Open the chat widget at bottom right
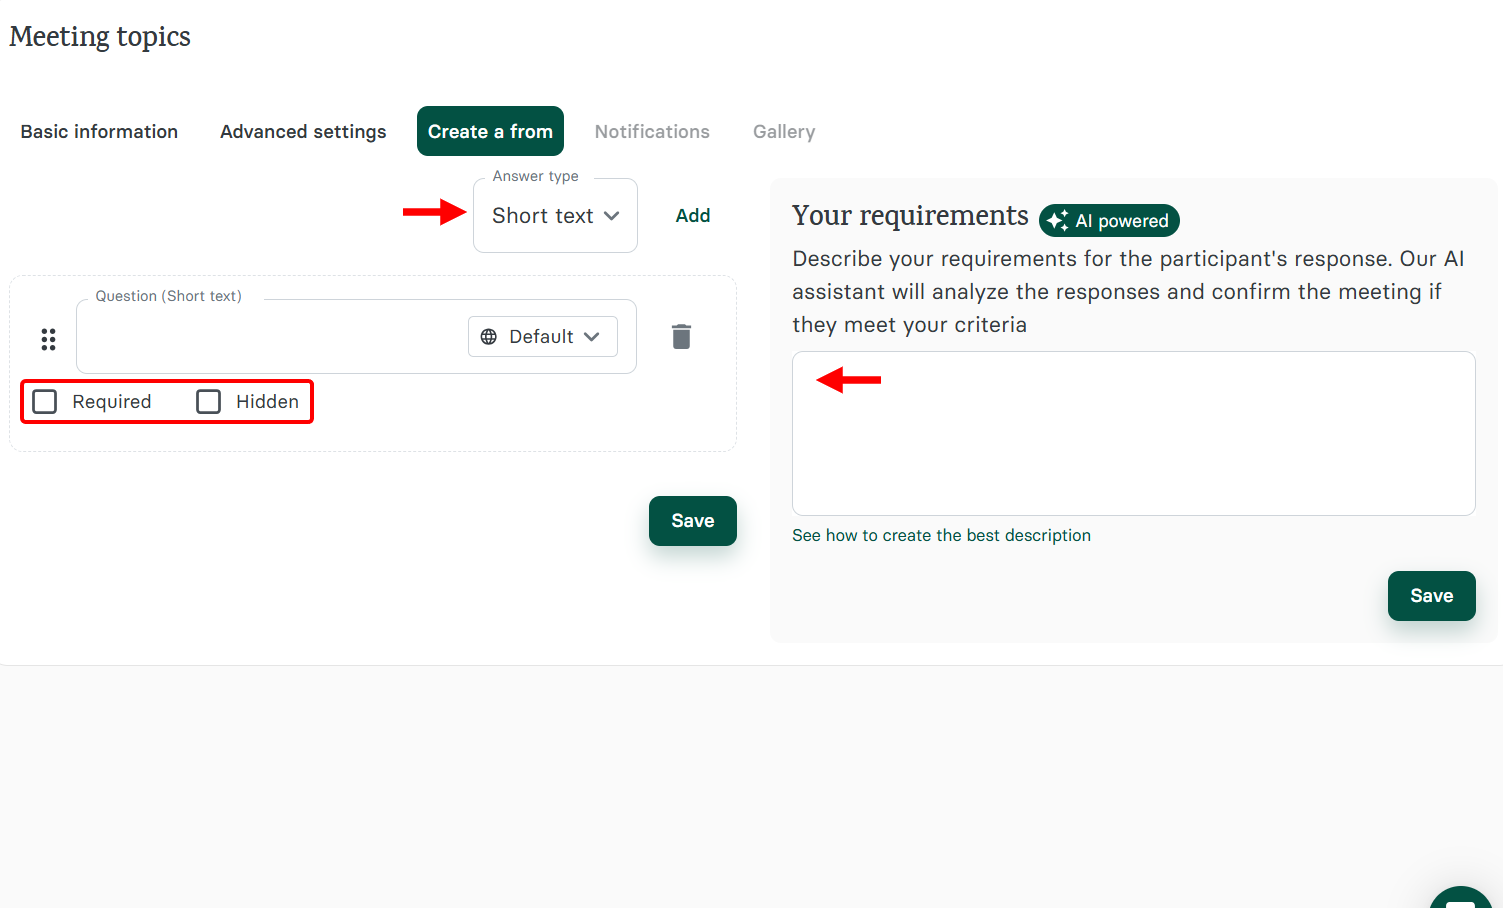The width and height of the screenshot is (1503, 908). pos(1460,895)
